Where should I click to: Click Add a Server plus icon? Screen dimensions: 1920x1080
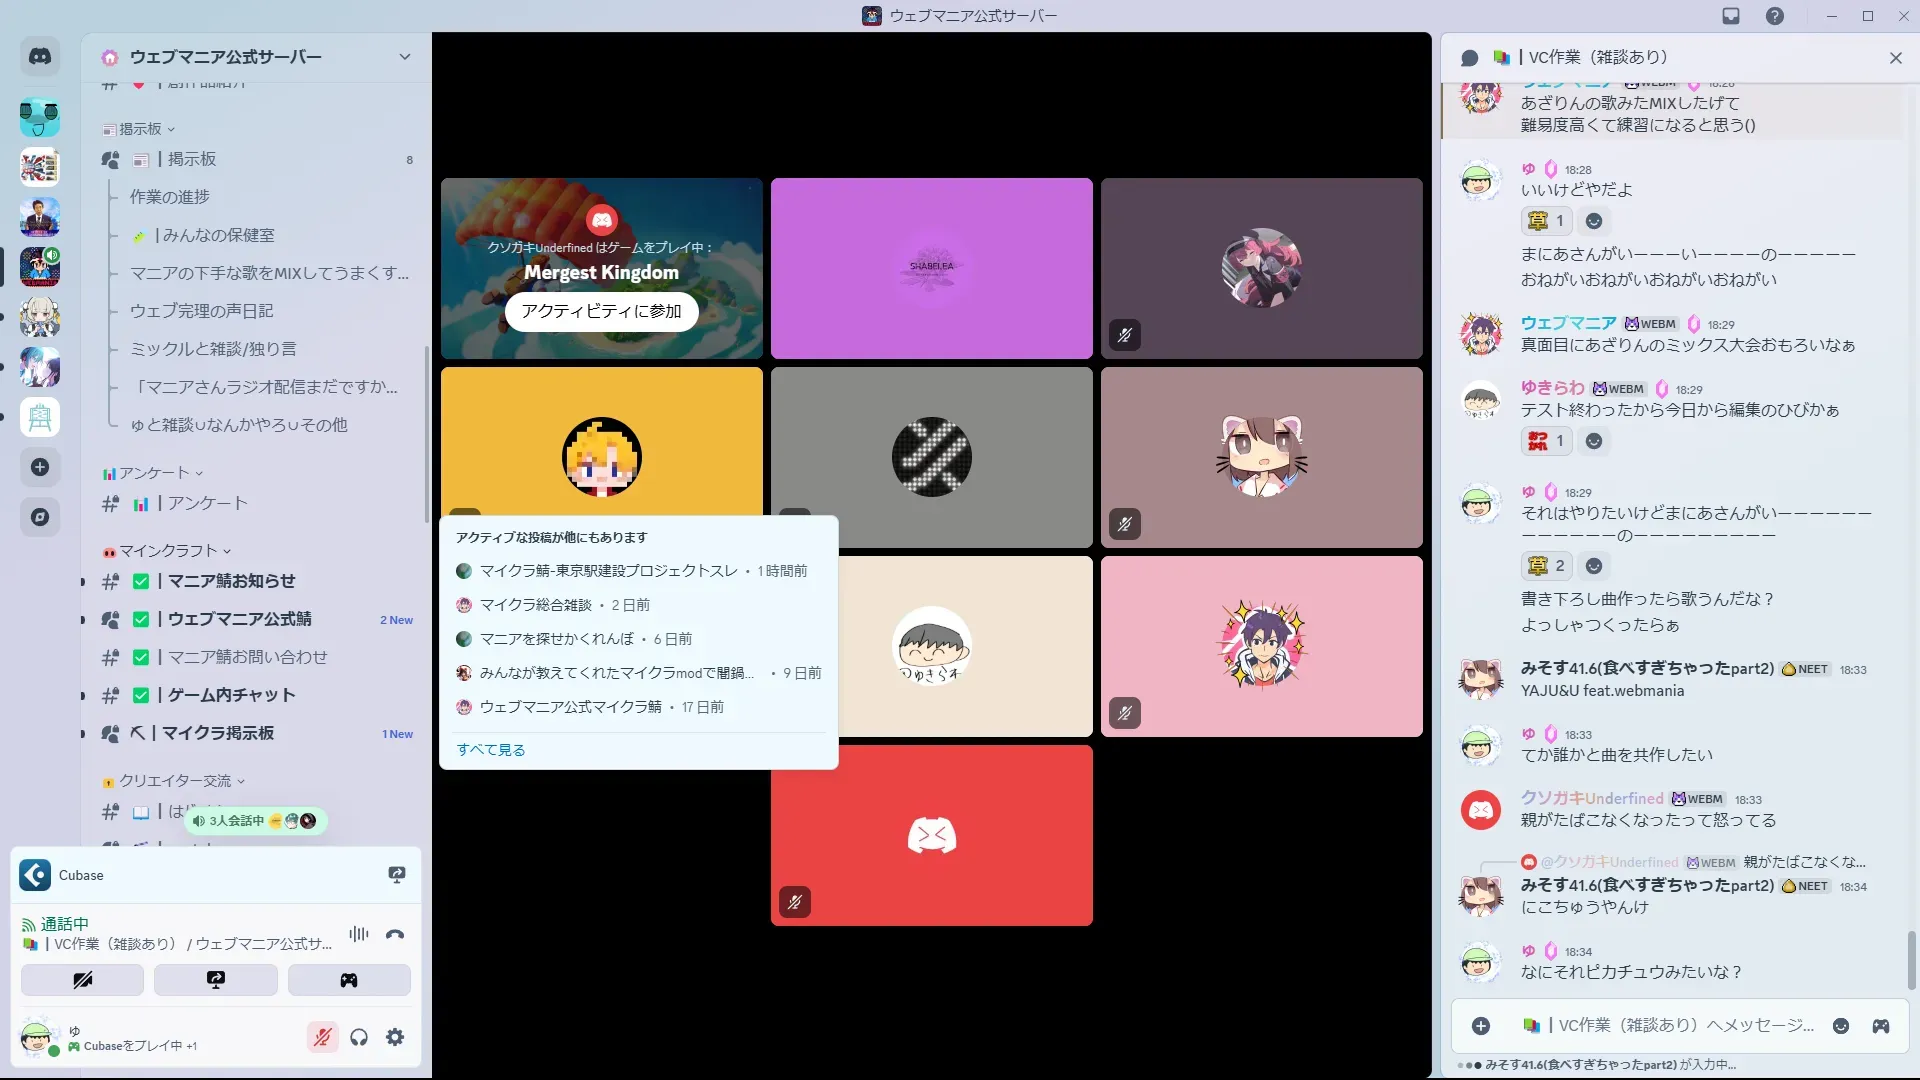coord(40,467)
